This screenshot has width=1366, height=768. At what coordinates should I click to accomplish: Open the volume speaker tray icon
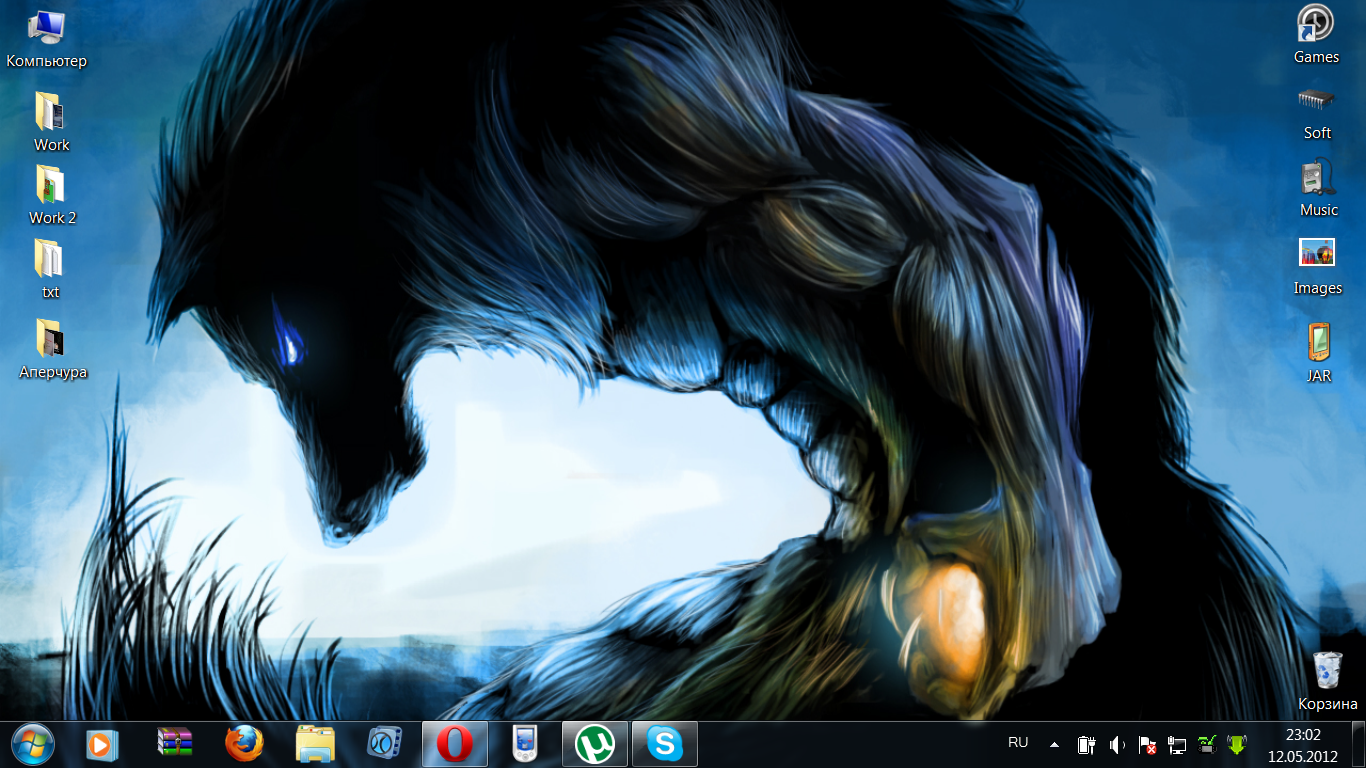(x=1117, y=744)
